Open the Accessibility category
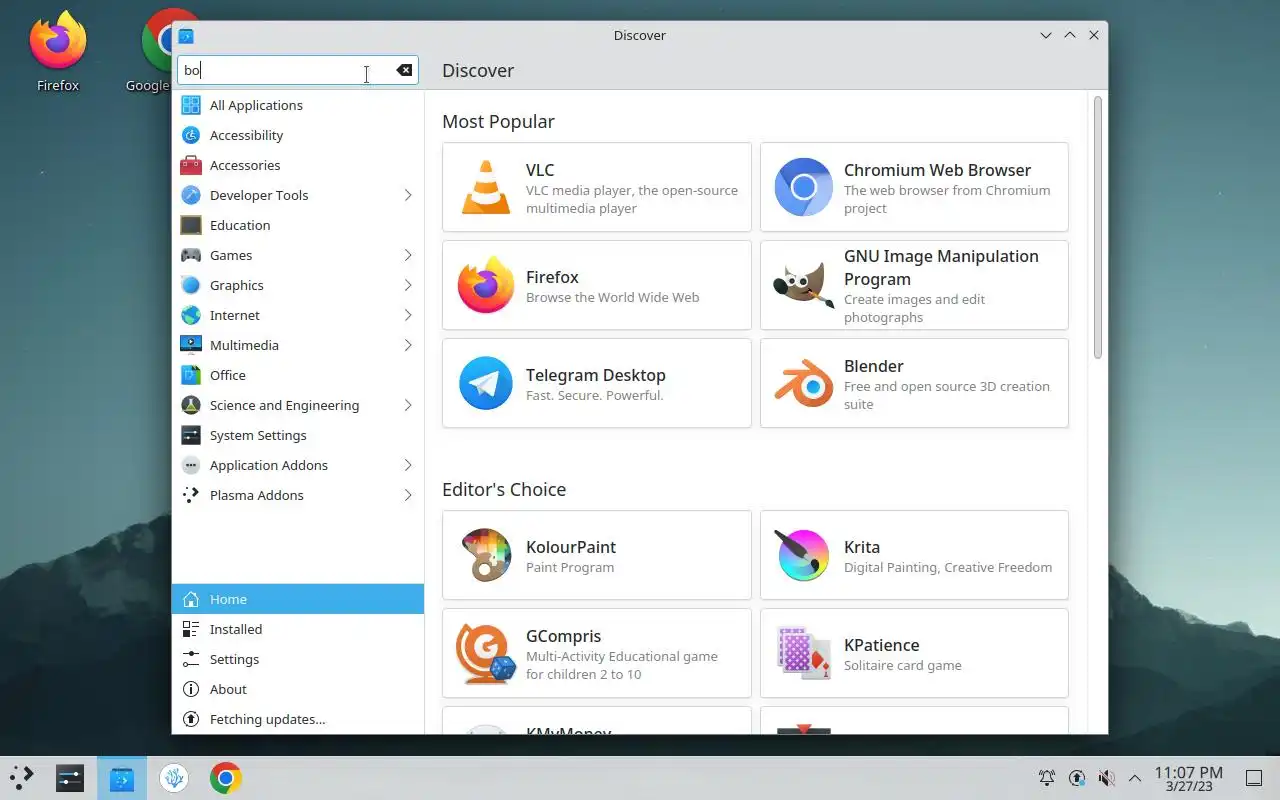The image size is (1280, 800). pyautogui.click(x=298, y=135)
